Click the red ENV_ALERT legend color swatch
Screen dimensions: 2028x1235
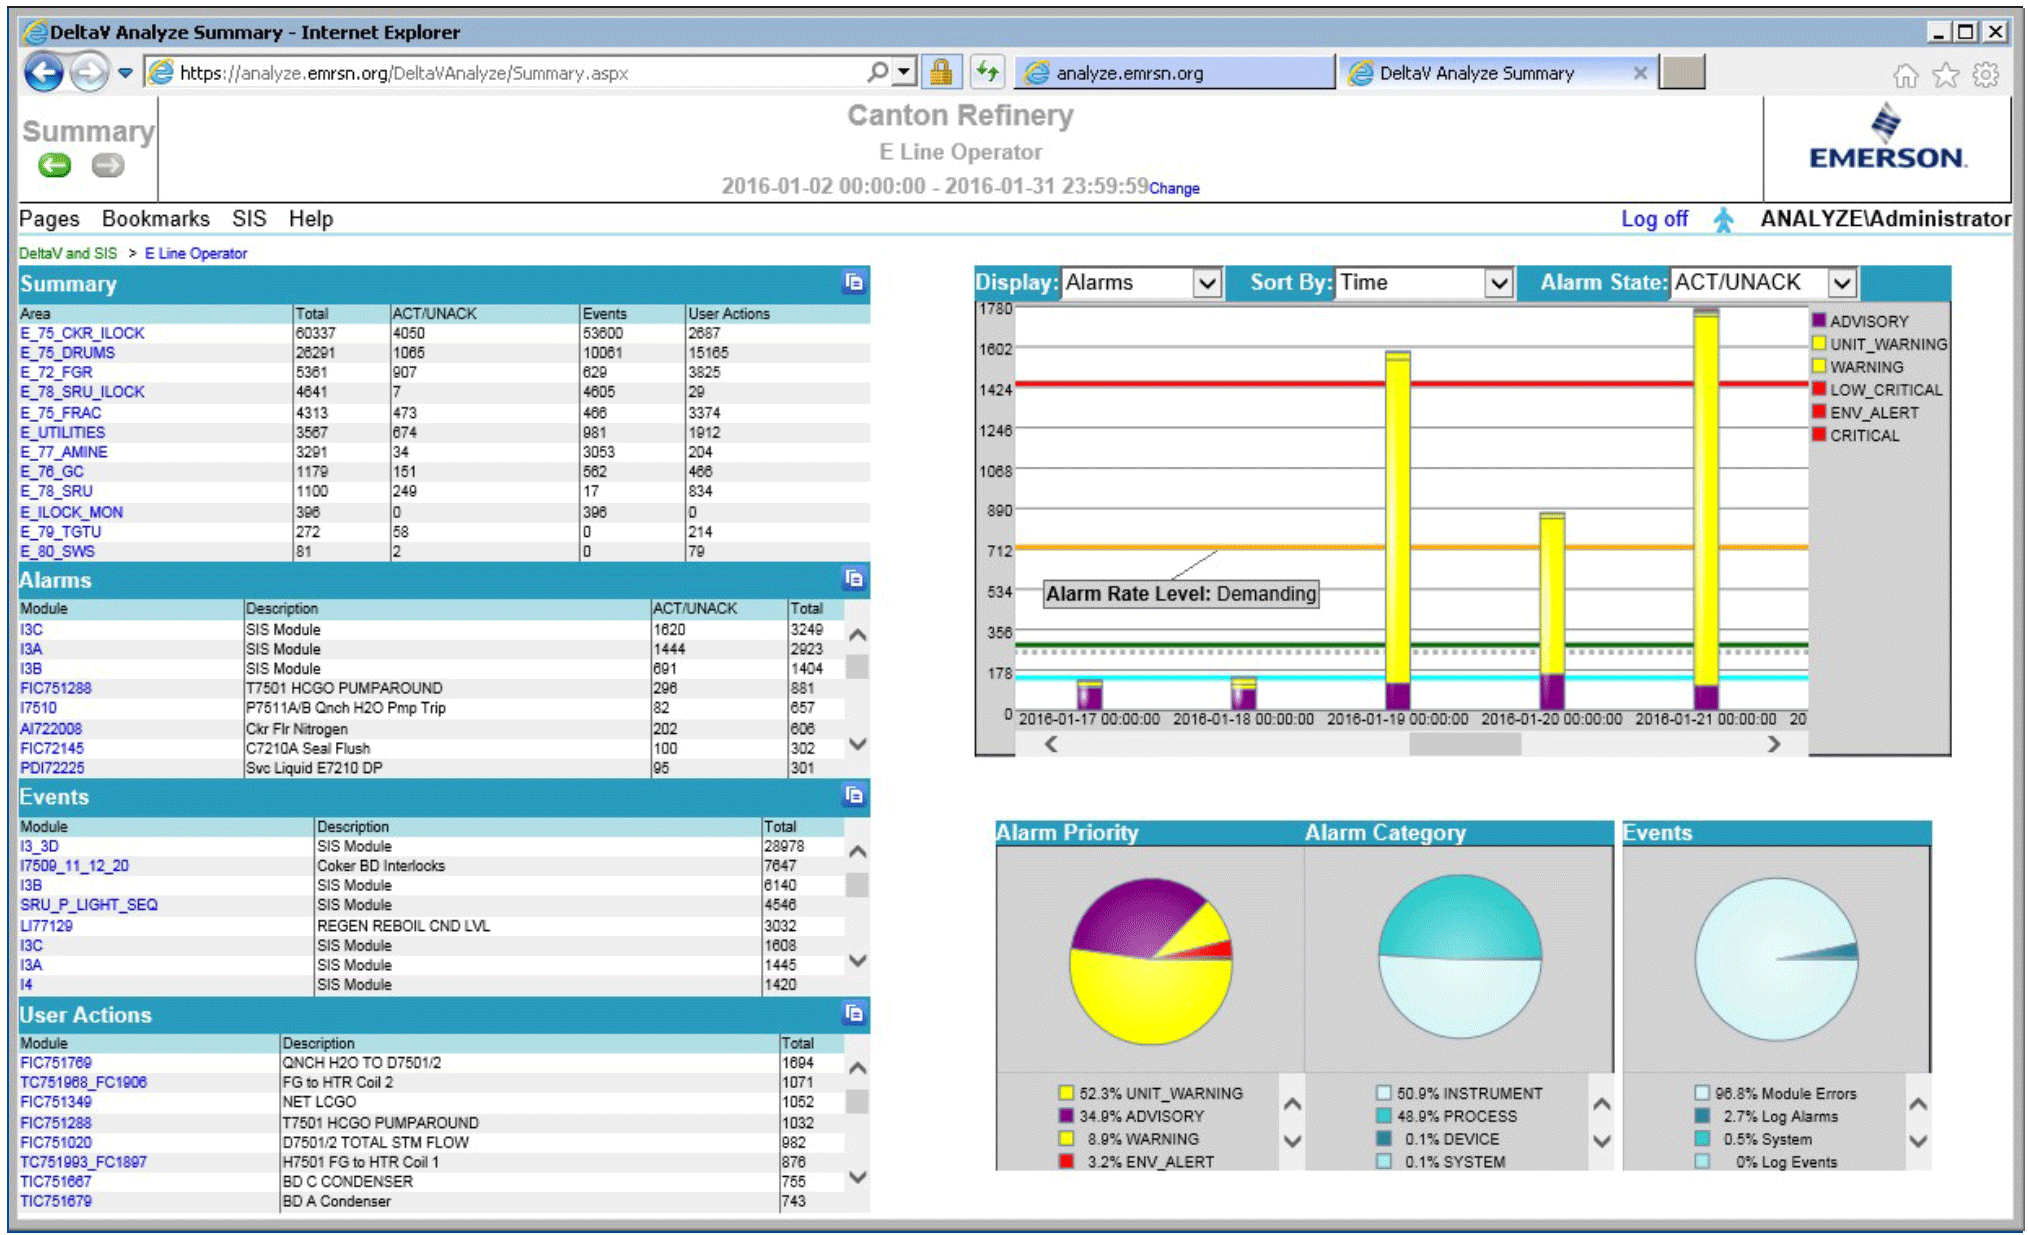[1819, 412]
